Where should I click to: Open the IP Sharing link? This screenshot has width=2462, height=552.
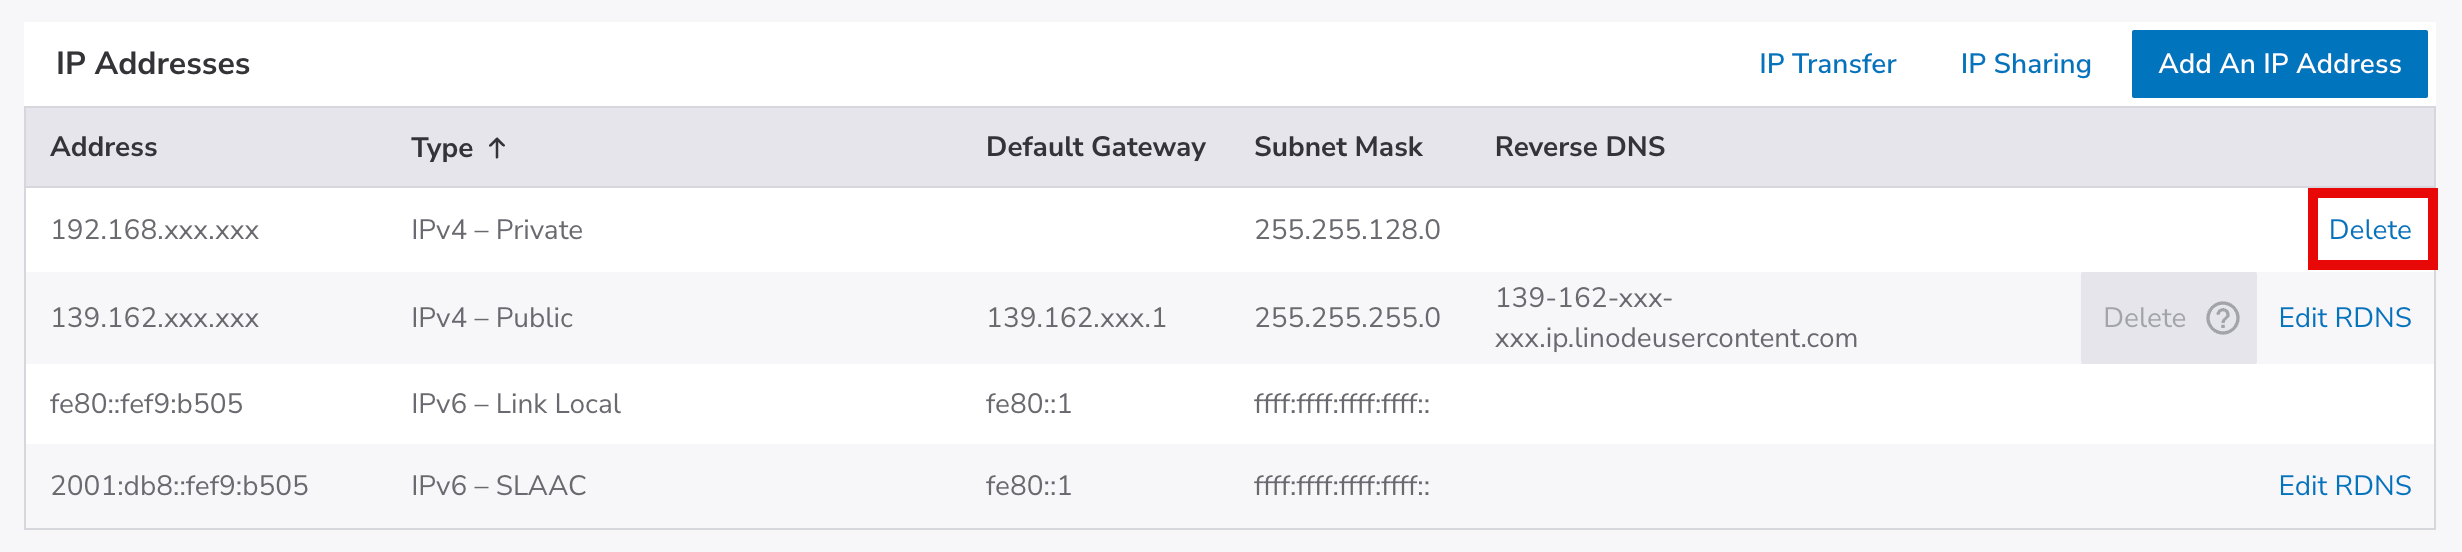point(2025,64)
